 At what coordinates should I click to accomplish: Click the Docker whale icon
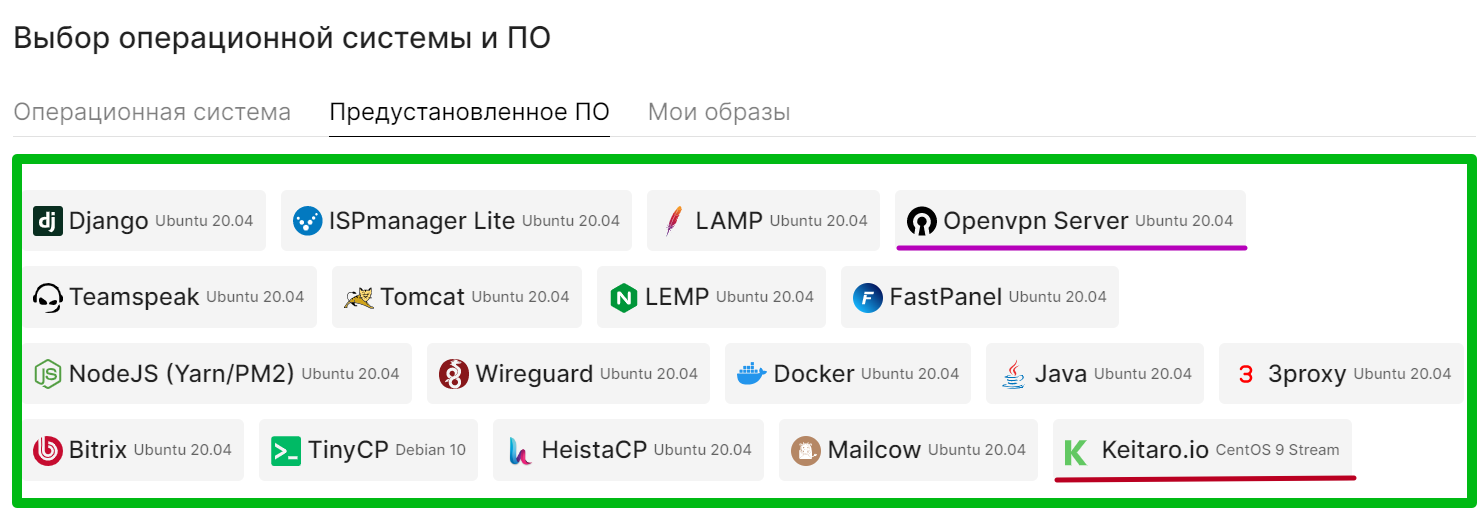coord(752,374)
